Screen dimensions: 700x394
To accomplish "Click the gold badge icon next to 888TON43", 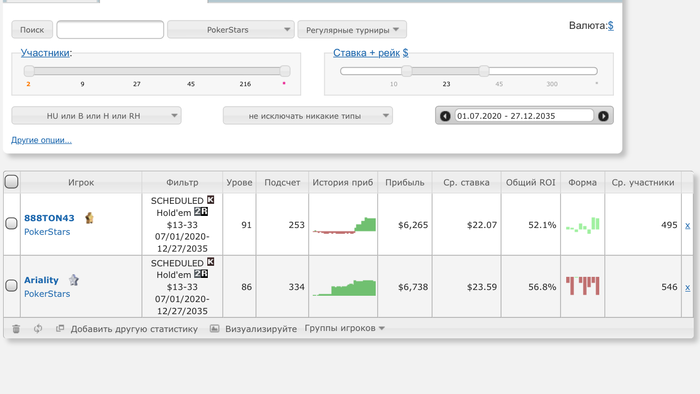I will [89, 218].
